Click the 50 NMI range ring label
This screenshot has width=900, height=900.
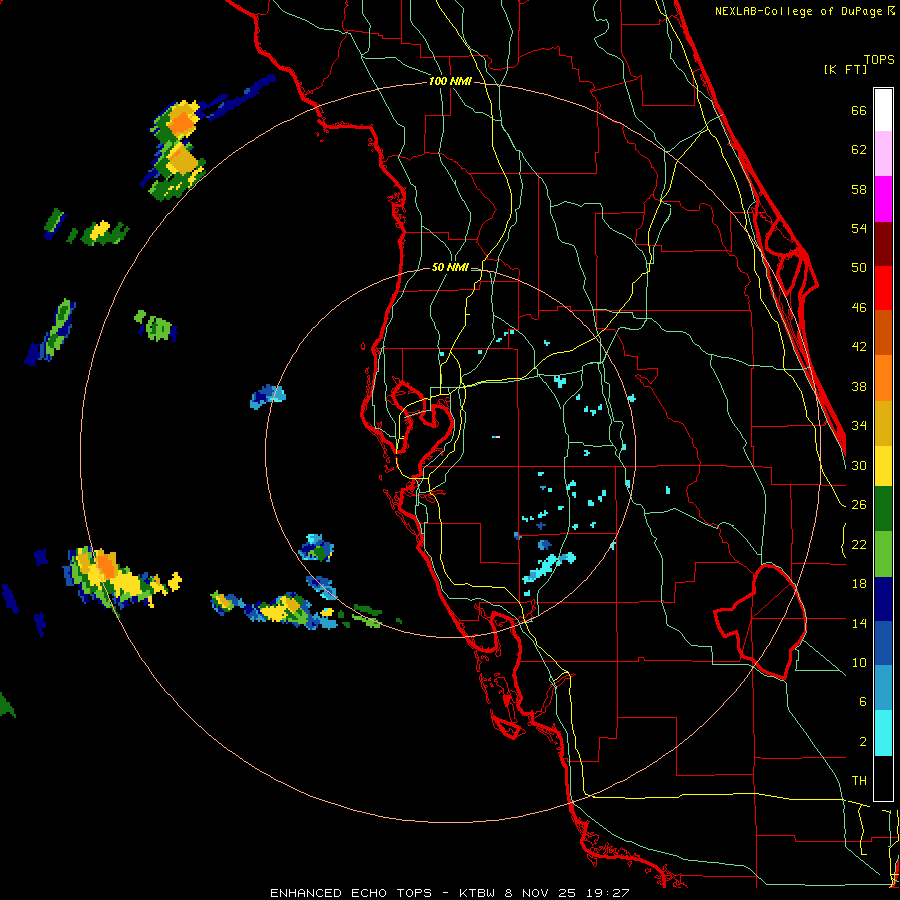[x=450, y=267]
